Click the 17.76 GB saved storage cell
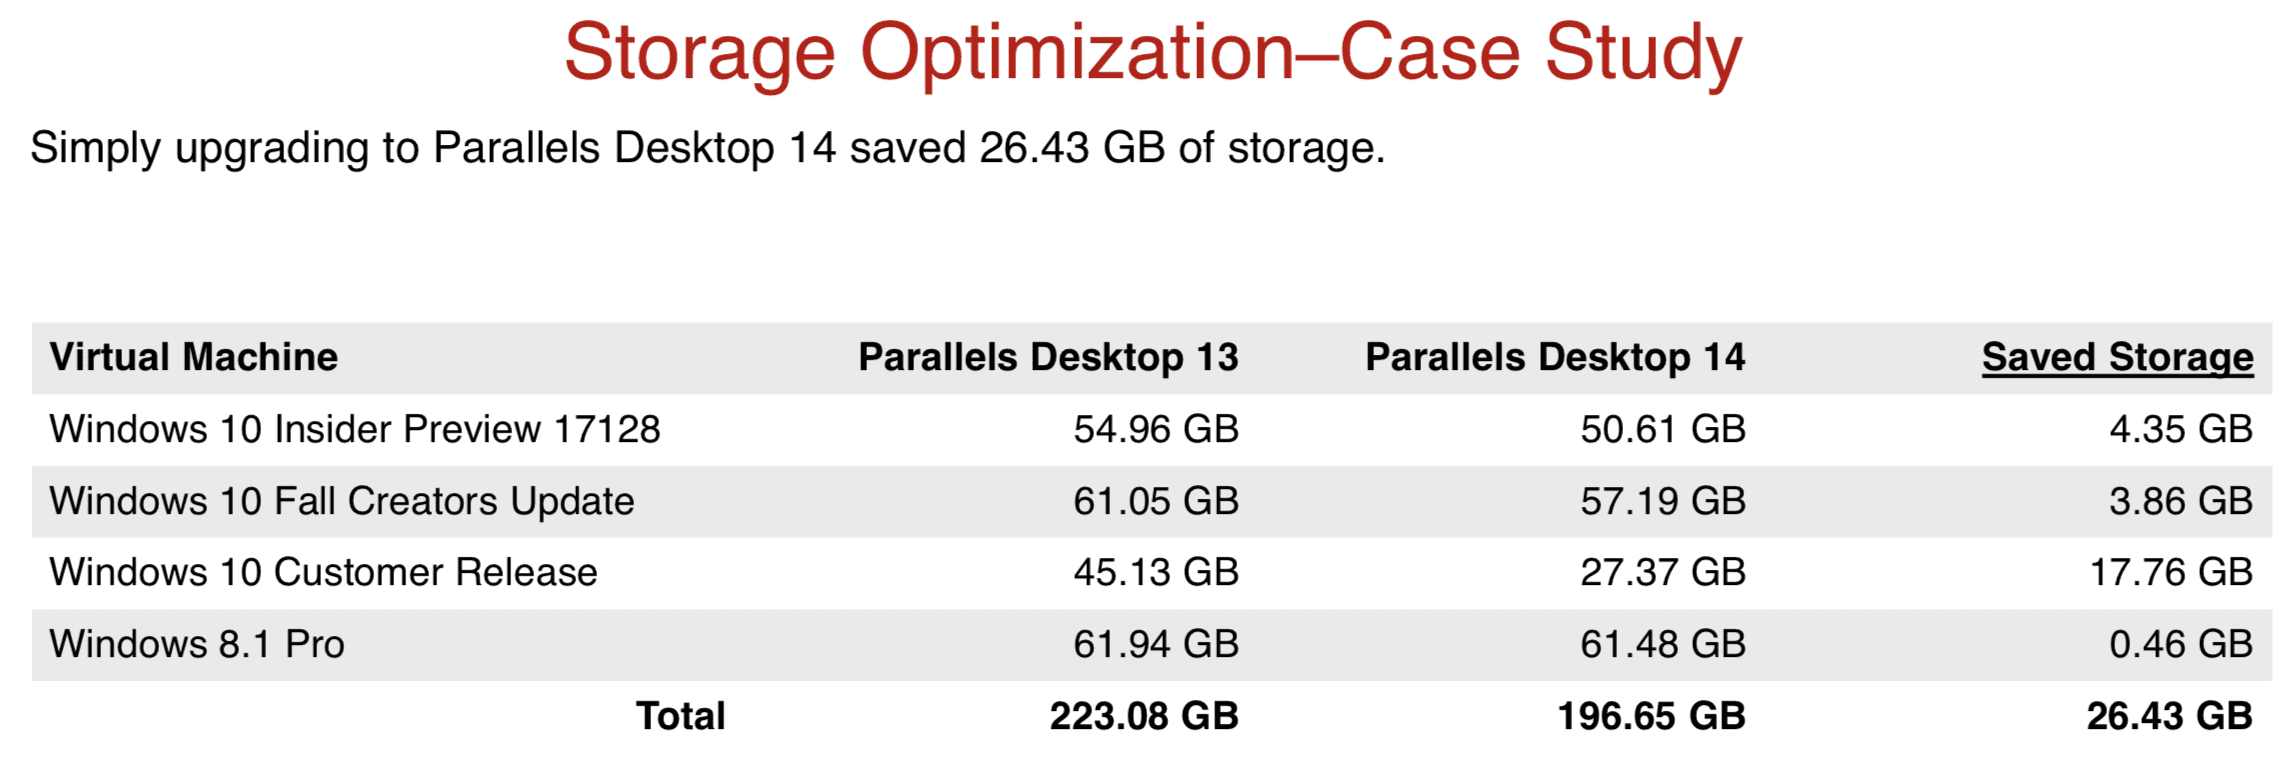The image size is (2292, 762). (2171, 572)
